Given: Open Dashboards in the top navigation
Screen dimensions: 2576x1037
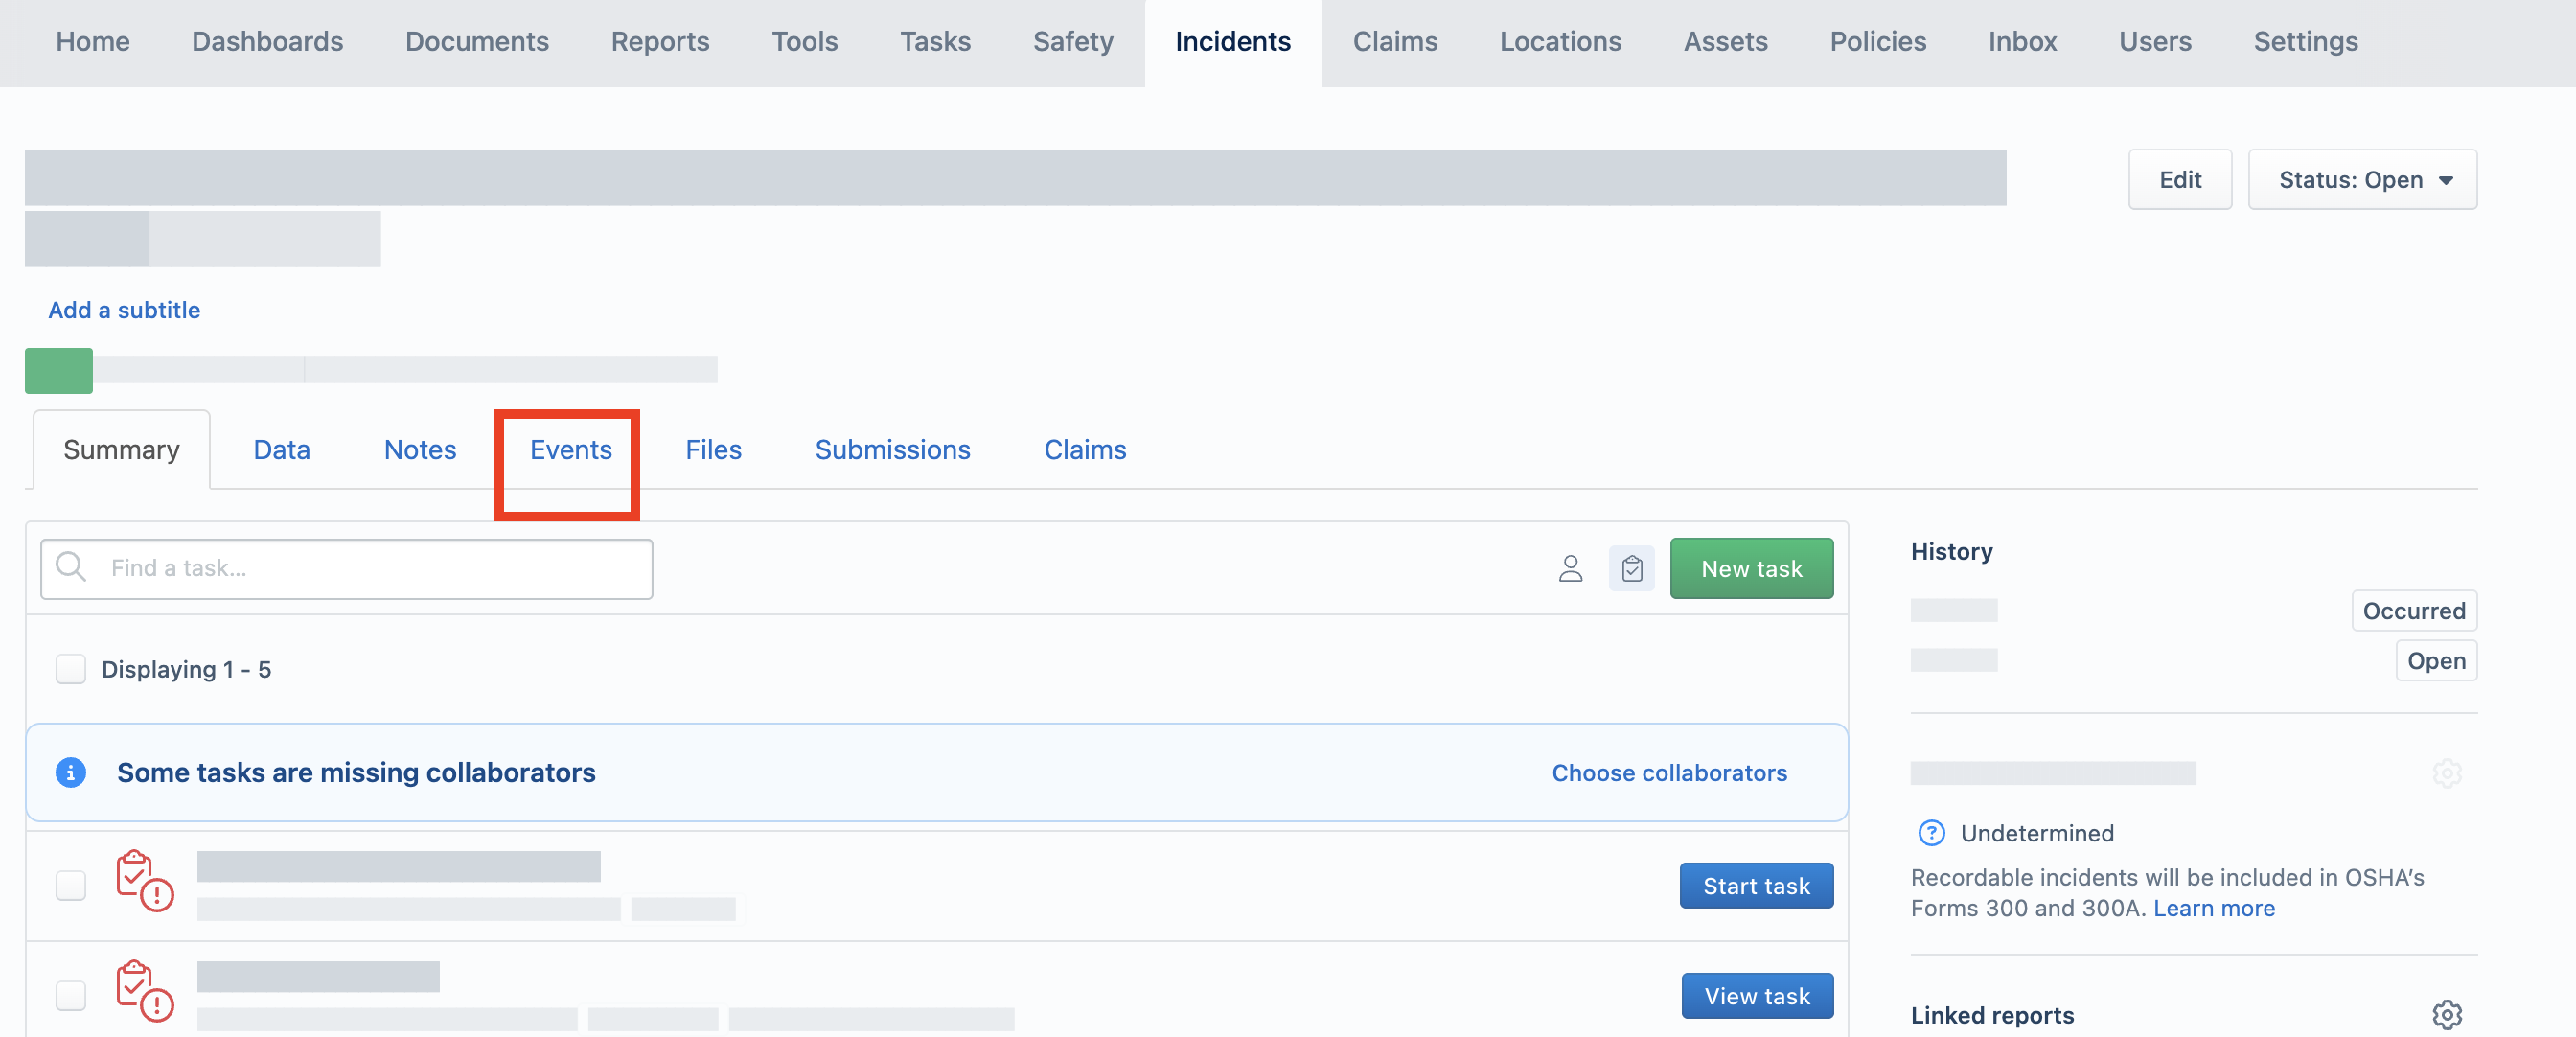Looking at the screenshot, I should click(x=267, y=42).
